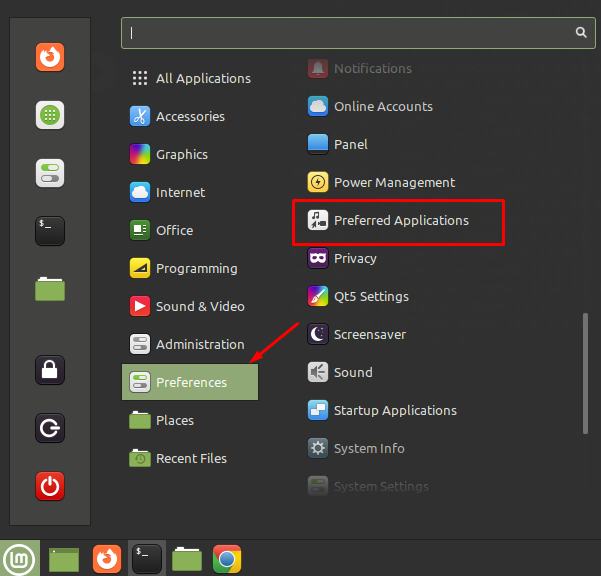
Task: Open System Settings toggles icon in sidebar
Action: (50, 173)
